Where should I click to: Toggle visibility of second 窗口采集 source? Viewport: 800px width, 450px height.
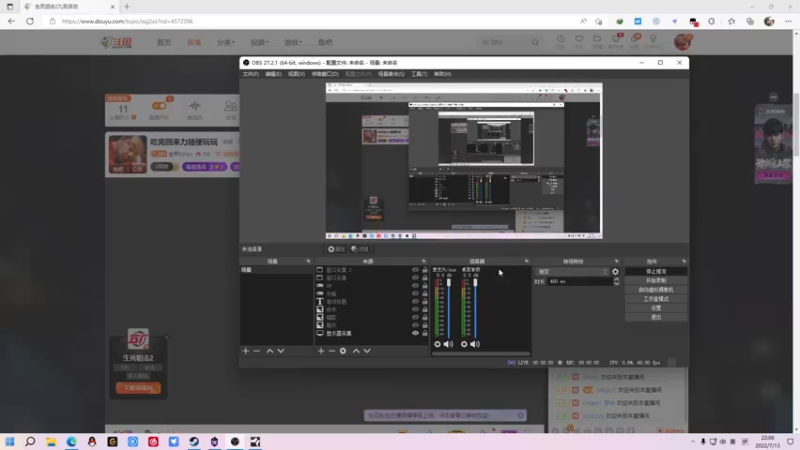pos(415,278)
